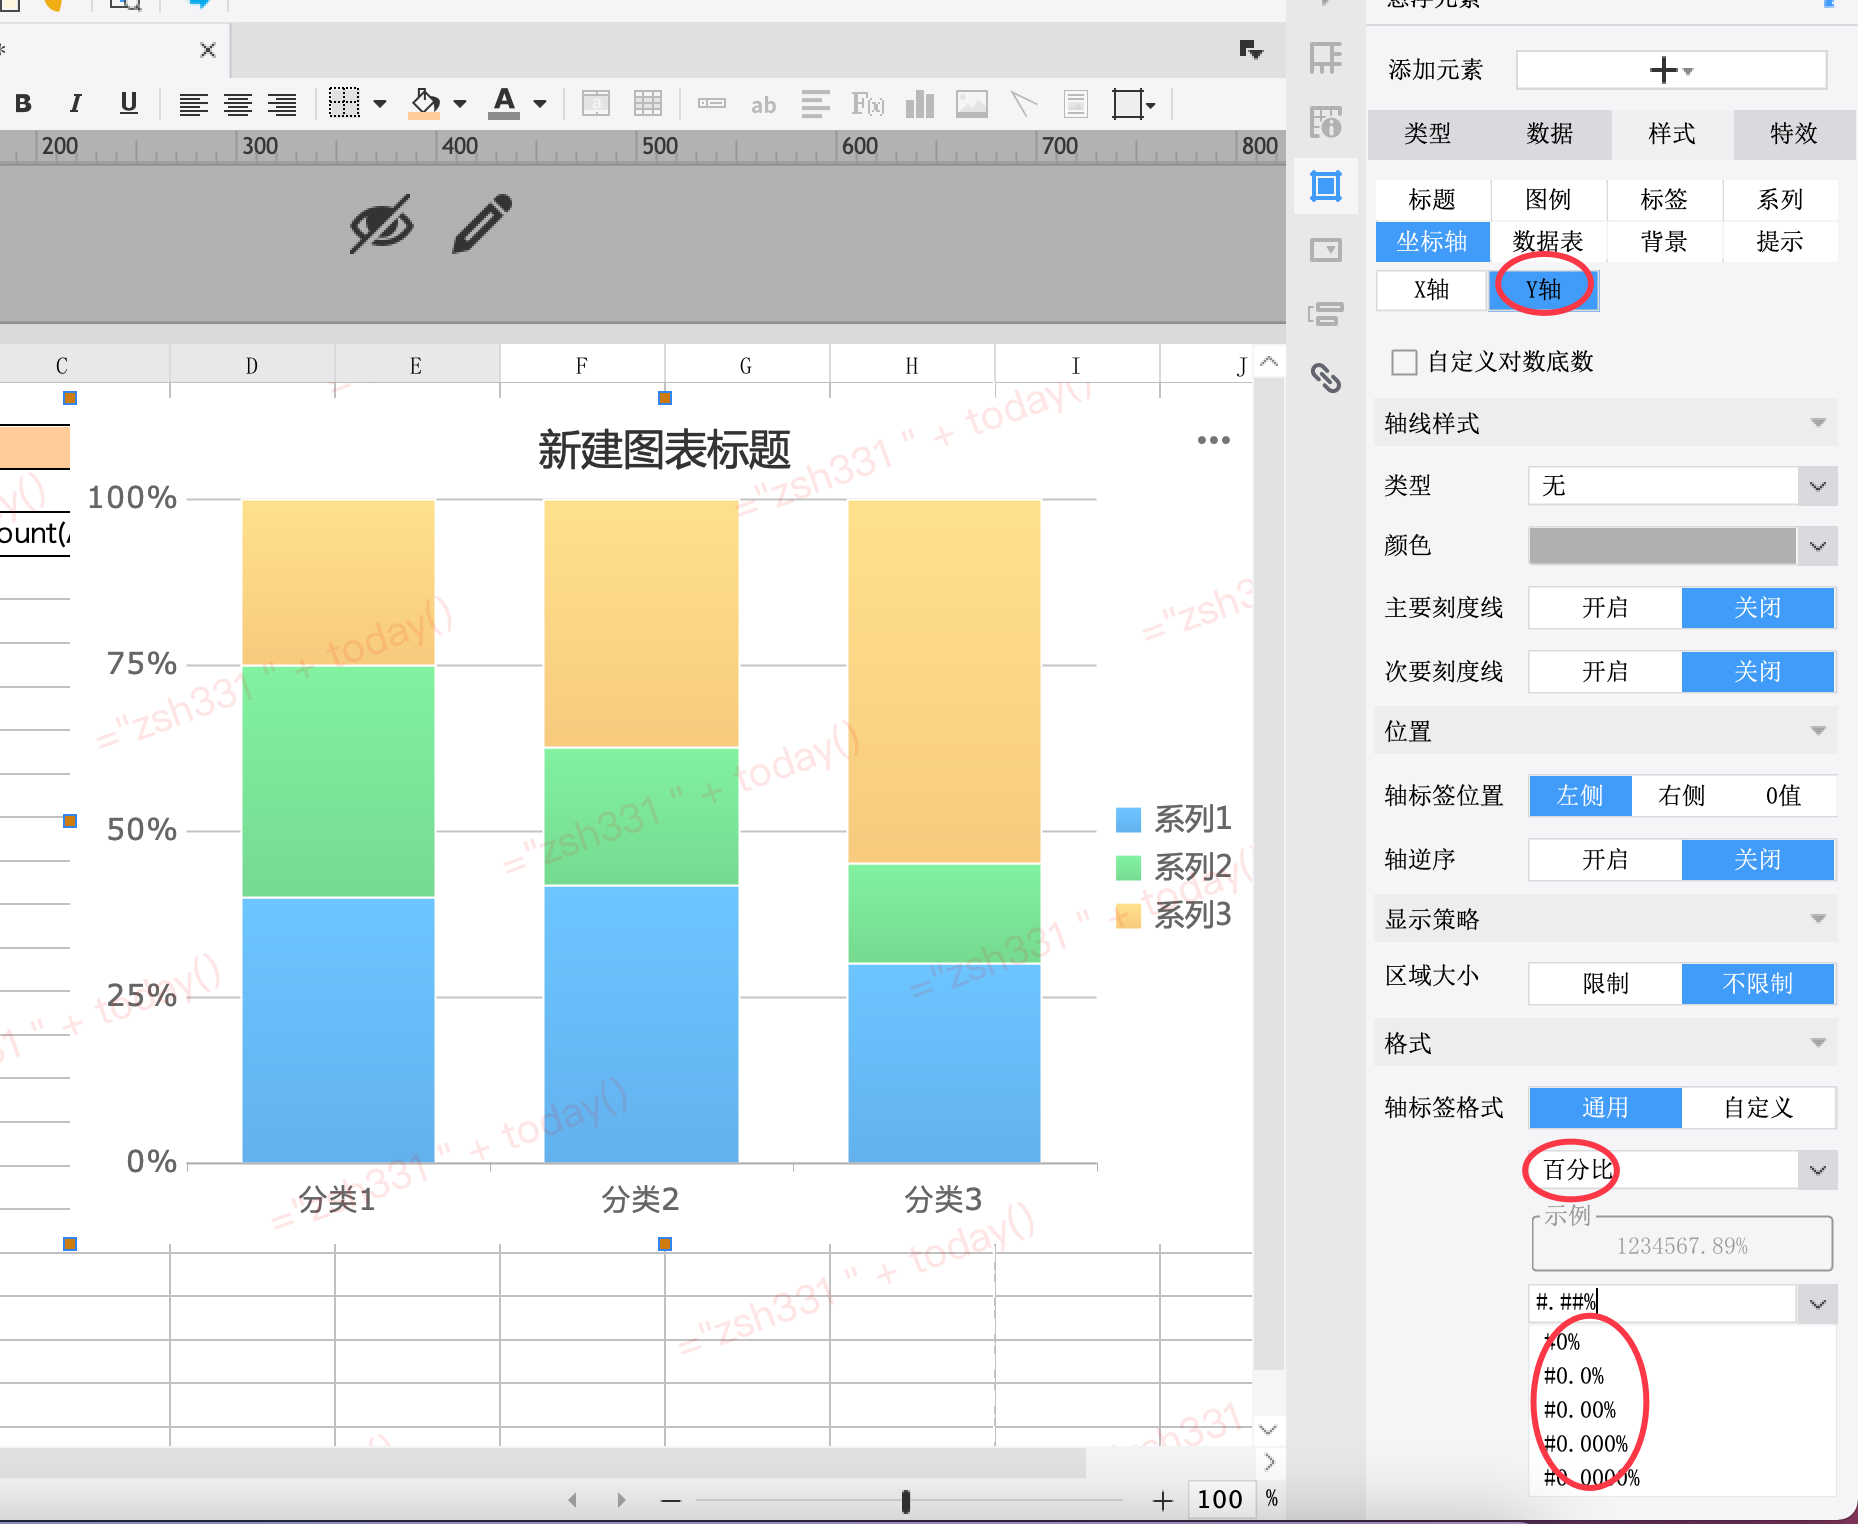Select the 系列 style option
The image size is (1858, 1524).
pos(1780,200)
